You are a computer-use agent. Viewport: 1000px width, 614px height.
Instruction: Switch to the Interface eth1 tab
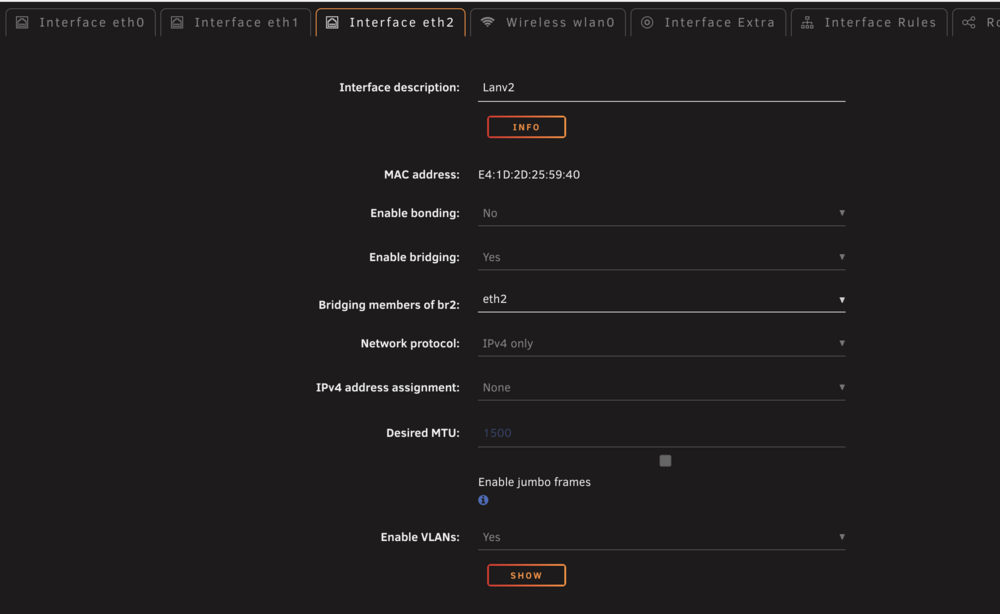235,22
